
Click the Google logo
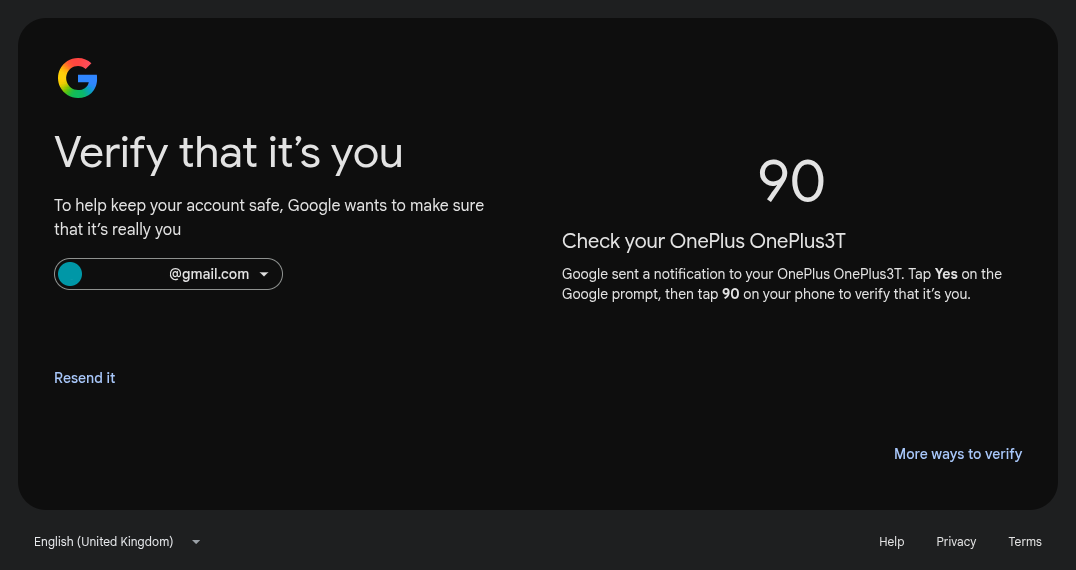tap(78, 78)
